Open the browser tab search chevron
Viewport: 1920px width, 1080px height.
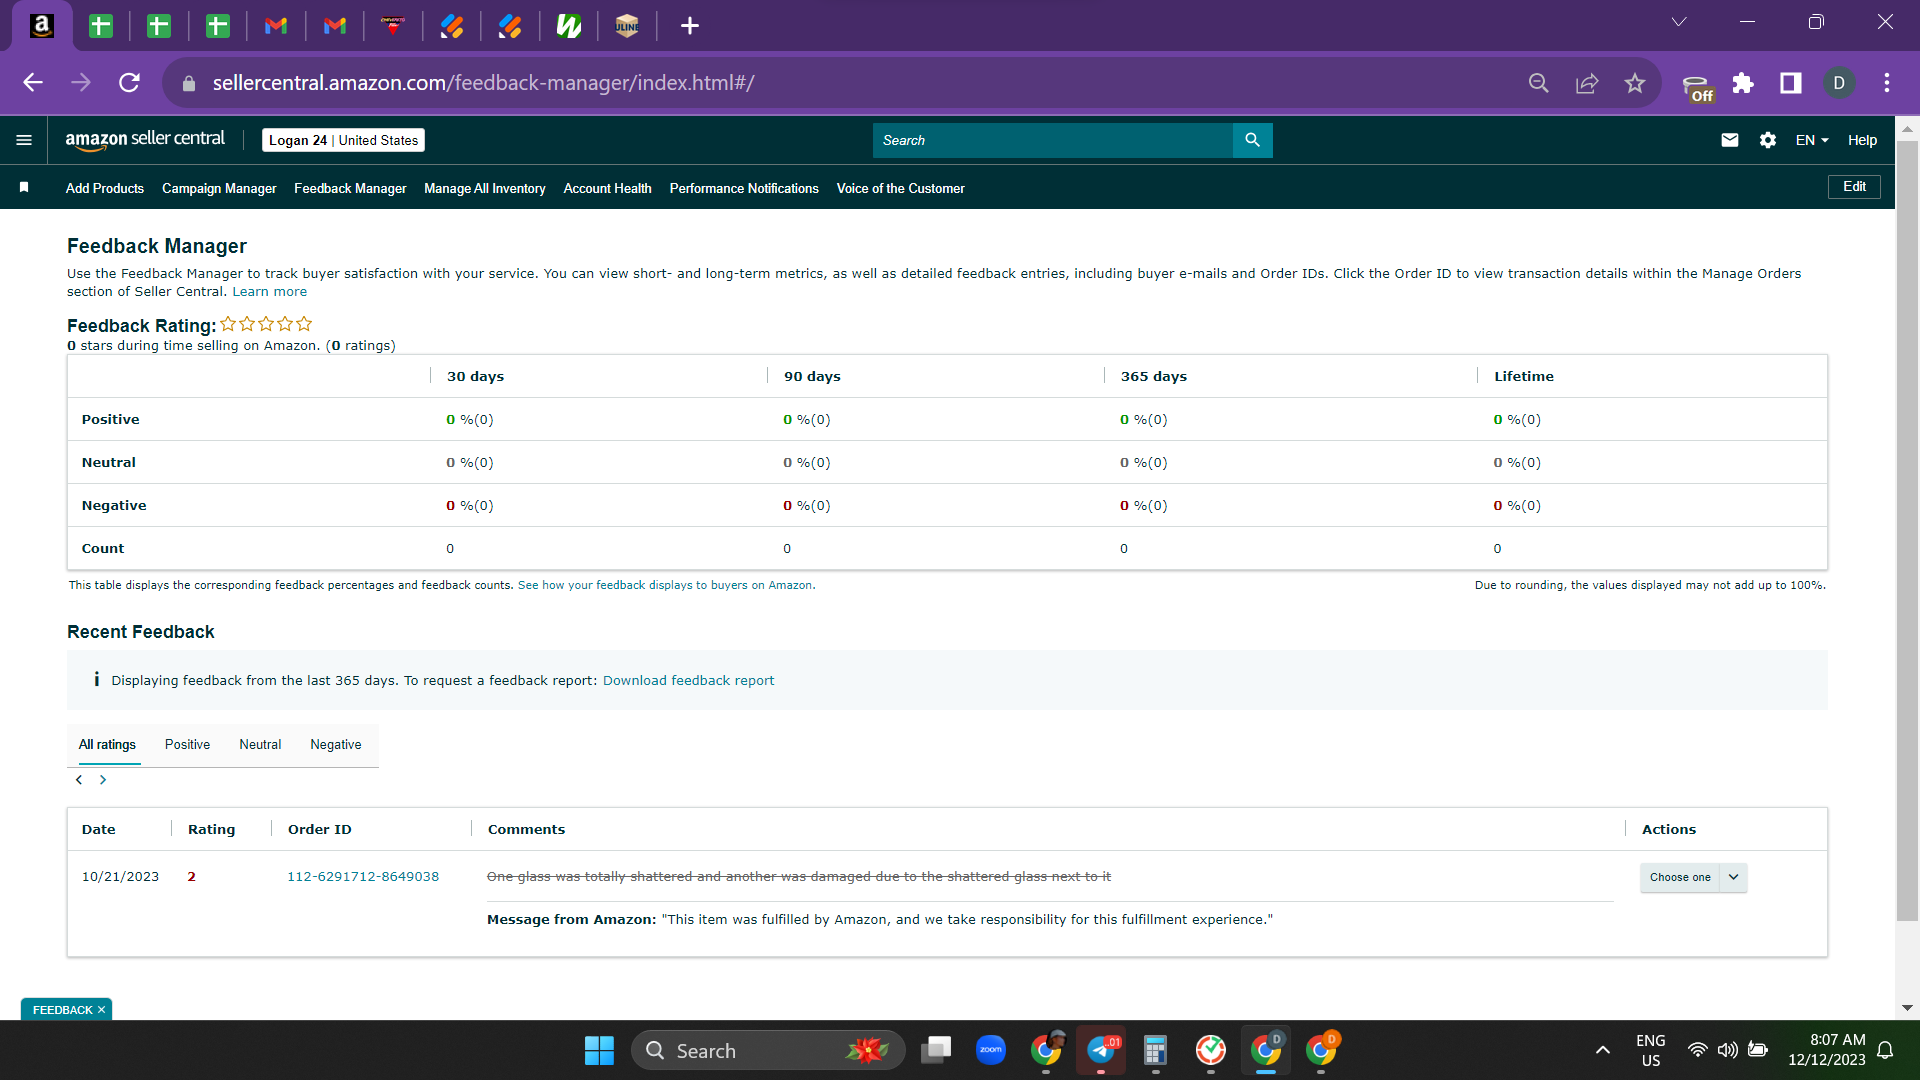pos(1679,22)
